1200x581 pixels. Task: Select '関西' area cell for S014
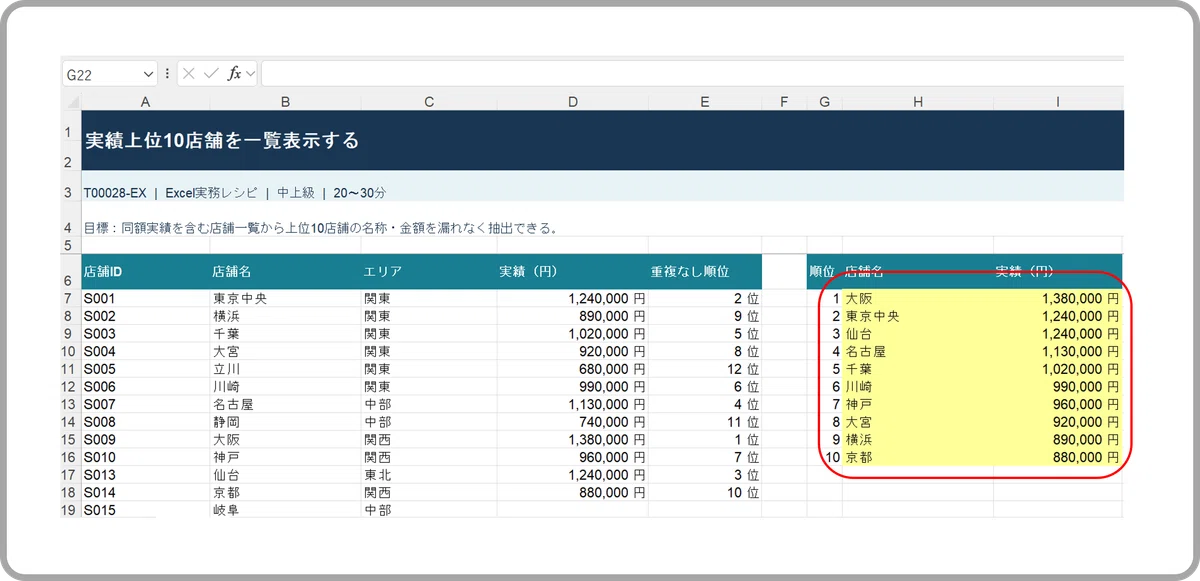(x=429, y=492)
